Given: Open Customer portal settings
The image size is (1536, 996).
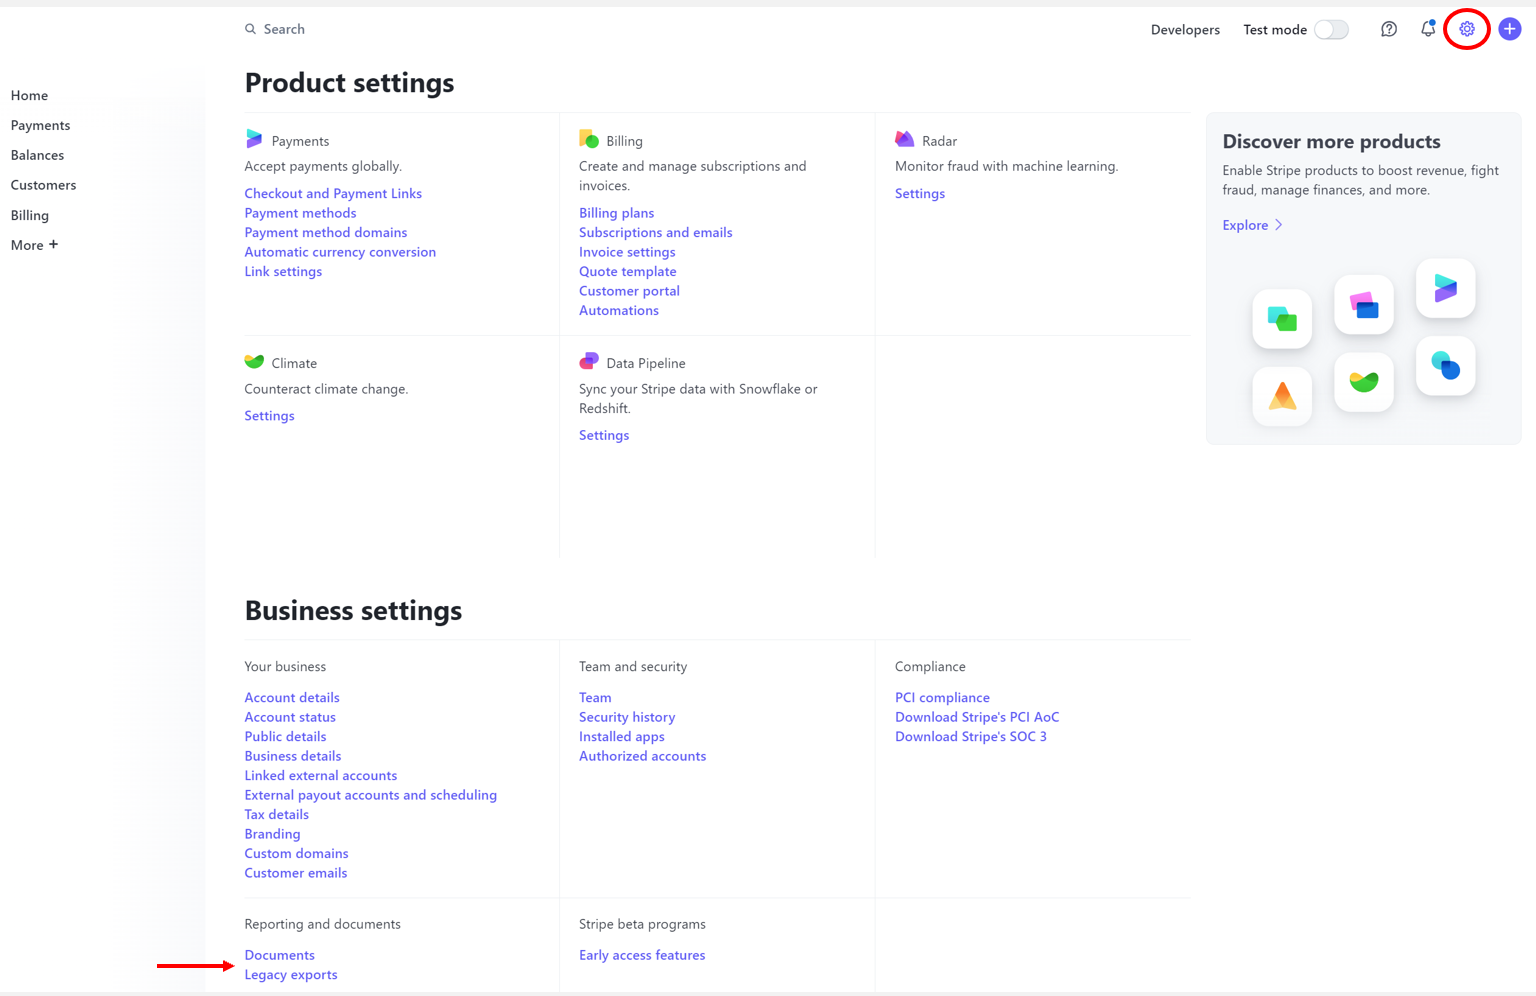Looking at the screenshot, I should coord(629,291).
